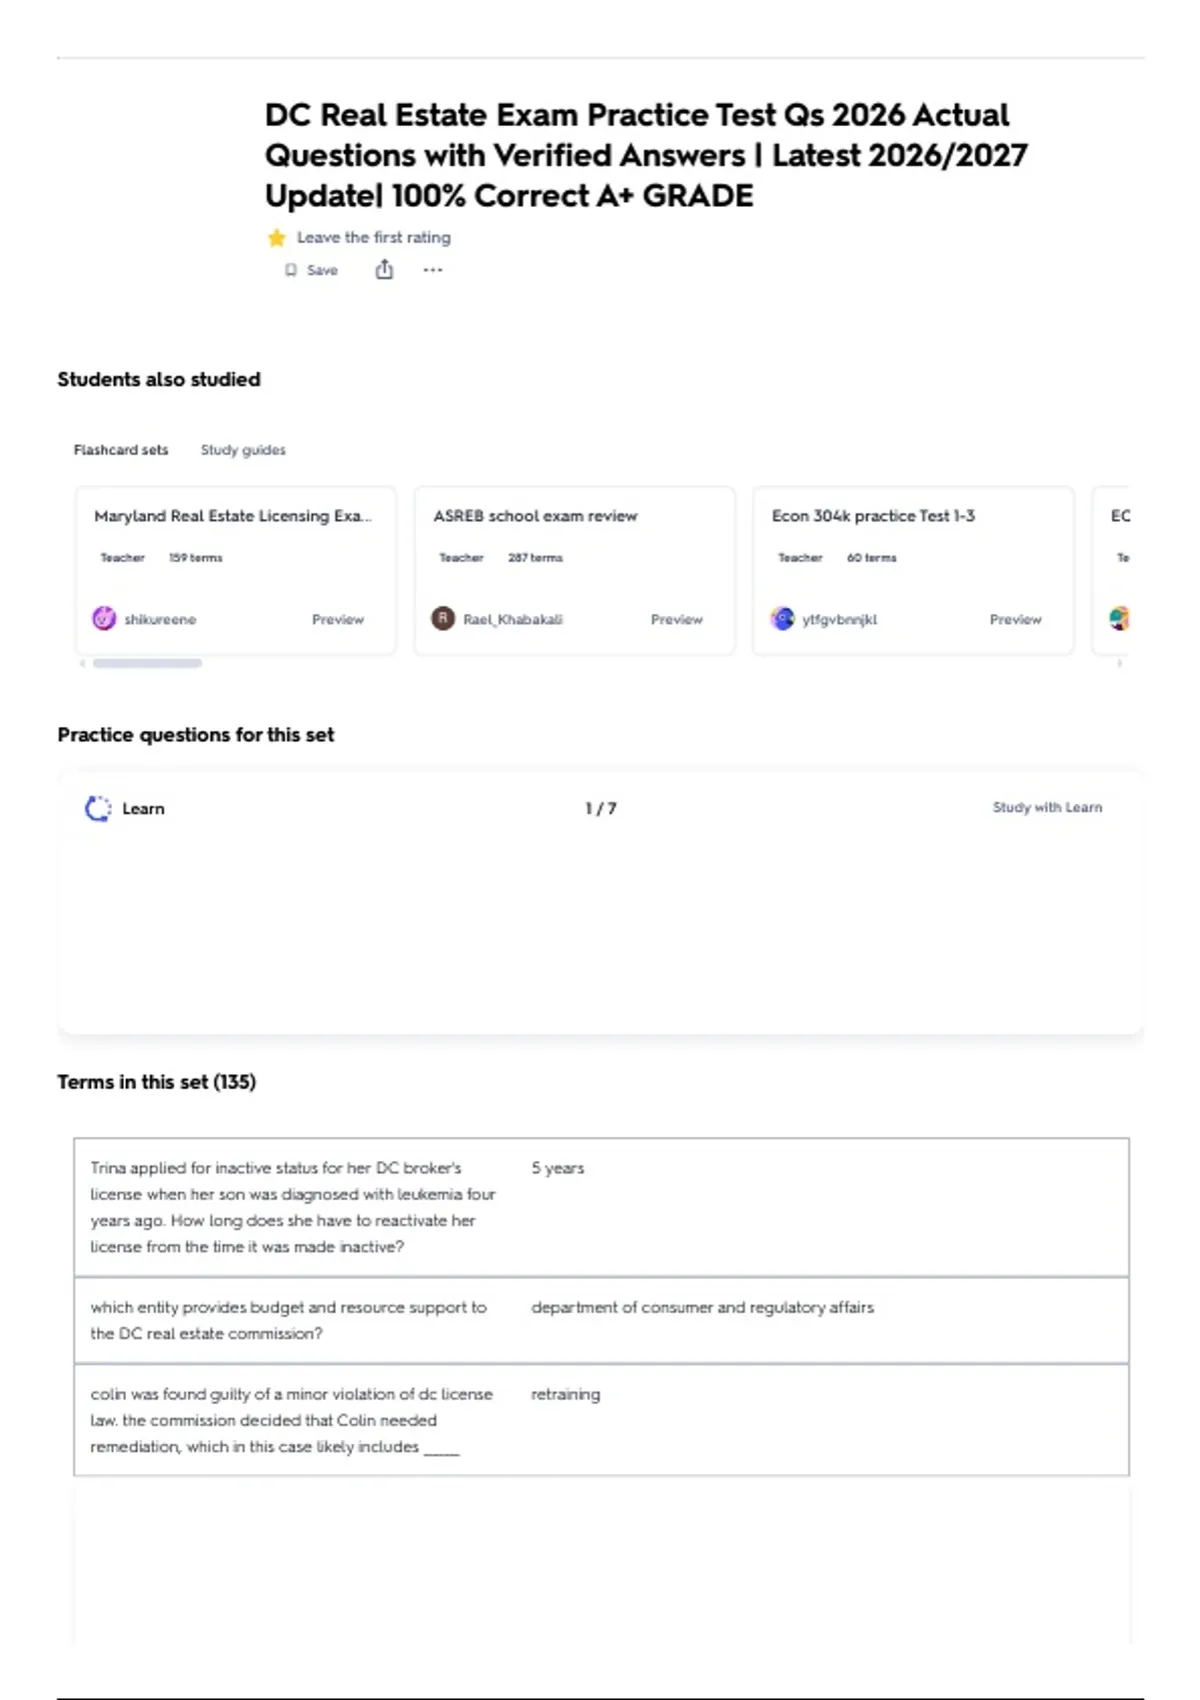Click the right arrow of the card carousel

(x=1120, y=663)
